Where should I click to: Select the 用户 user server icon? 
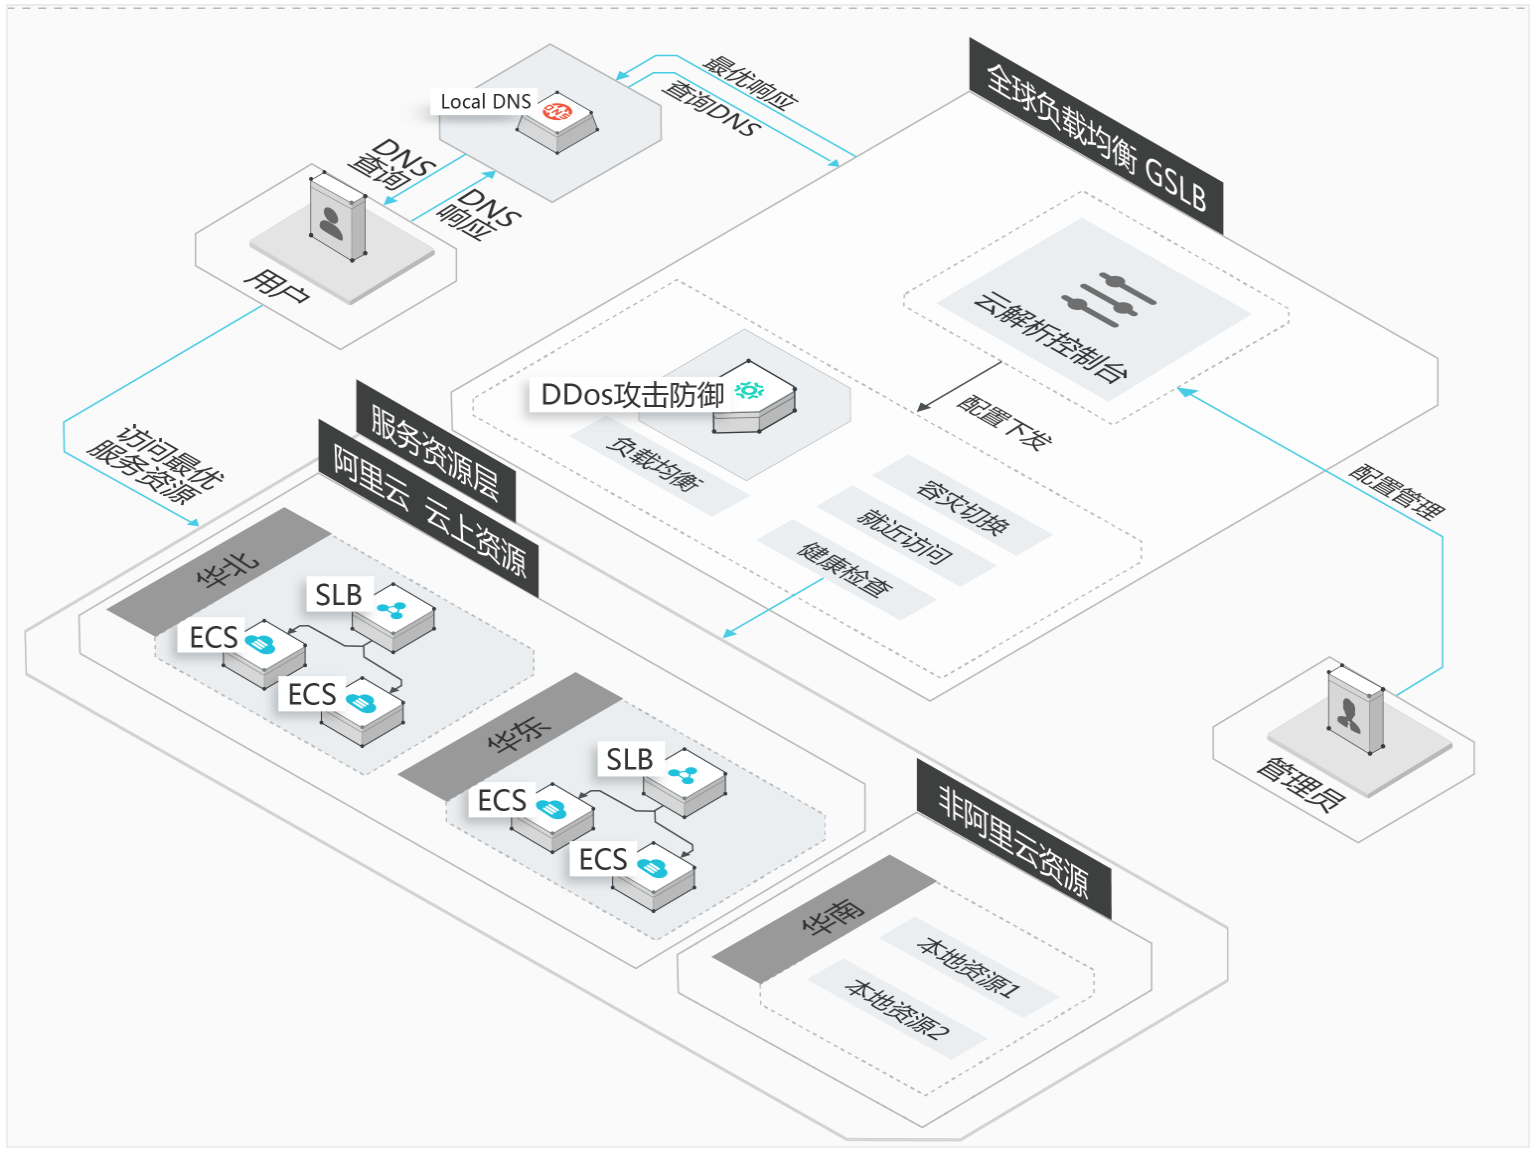coord(338,218)
